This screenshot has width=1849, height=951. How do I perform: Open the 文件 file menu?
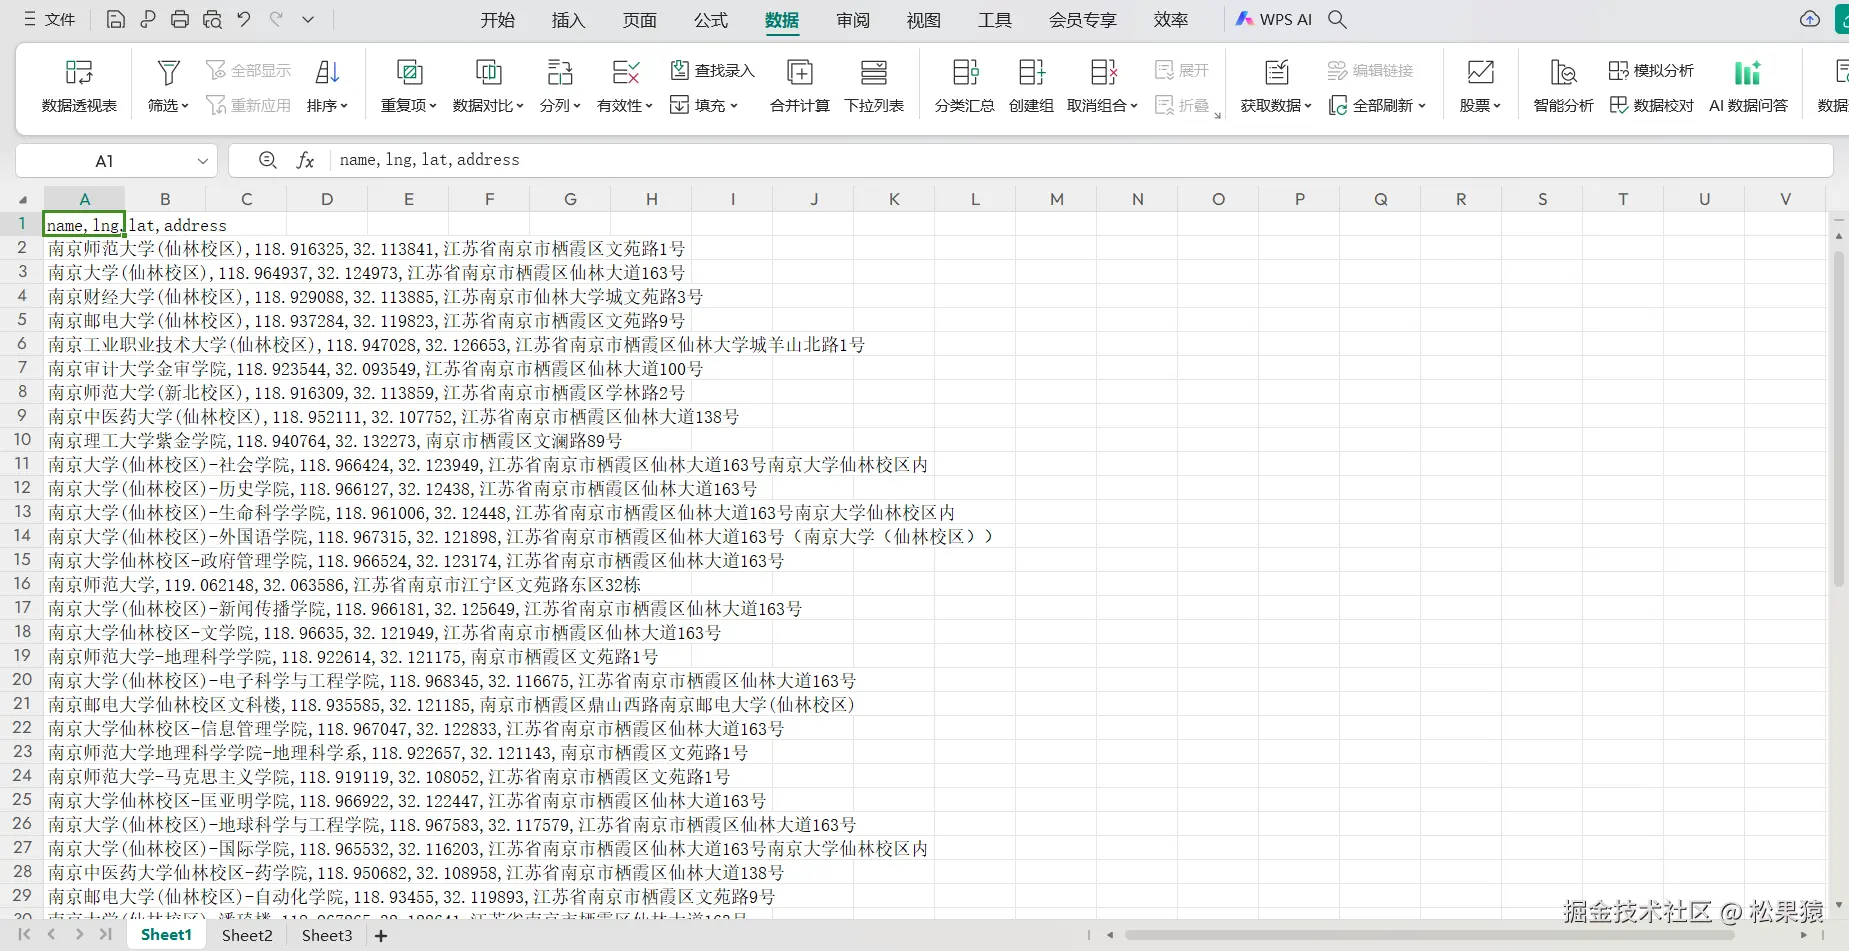click(49, 19)
